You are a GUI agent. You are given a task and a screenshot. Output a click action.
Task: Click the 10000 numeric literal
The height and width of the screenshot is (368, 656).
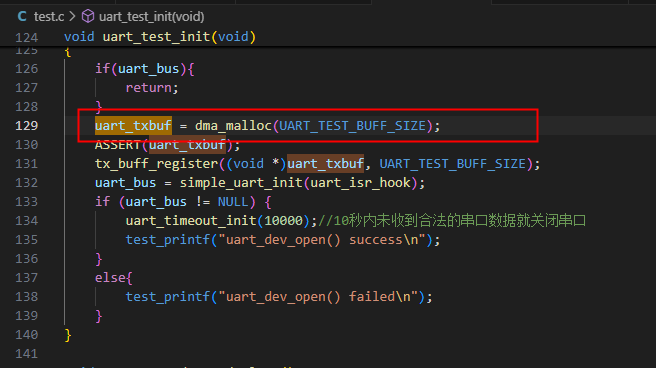283,220
